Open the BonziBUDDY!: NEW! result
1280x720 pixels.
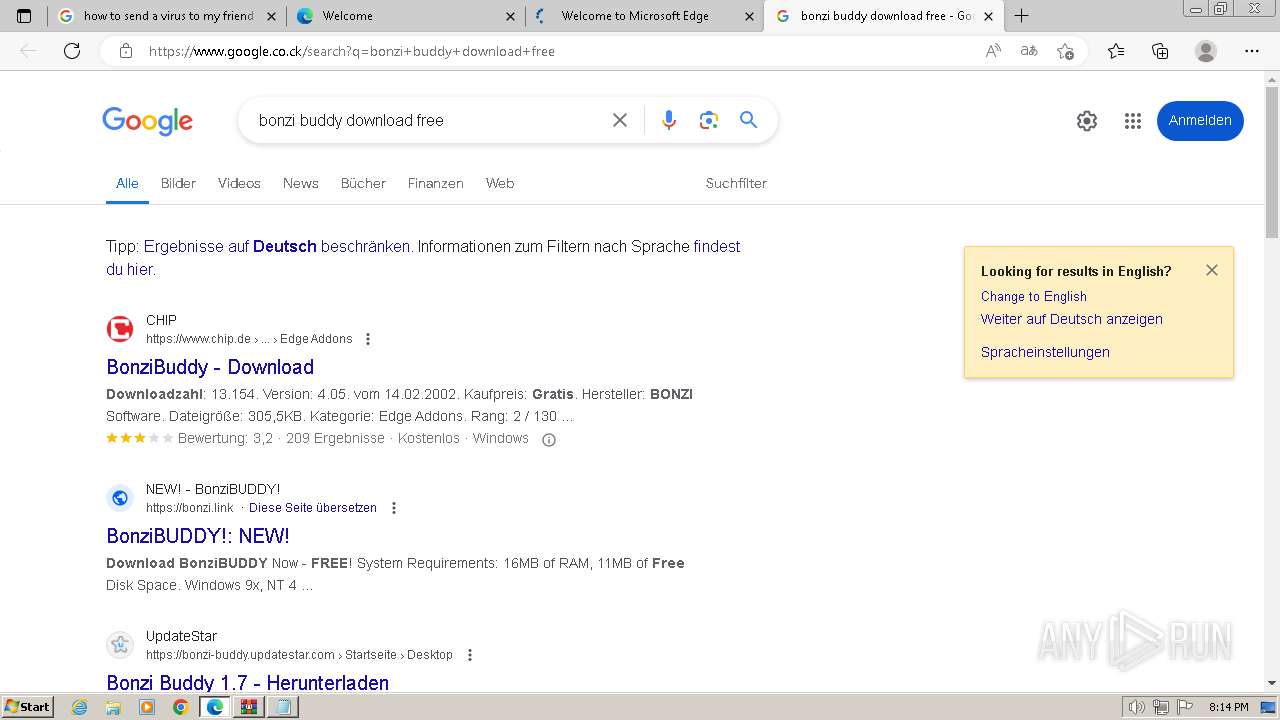click(198, 536)
